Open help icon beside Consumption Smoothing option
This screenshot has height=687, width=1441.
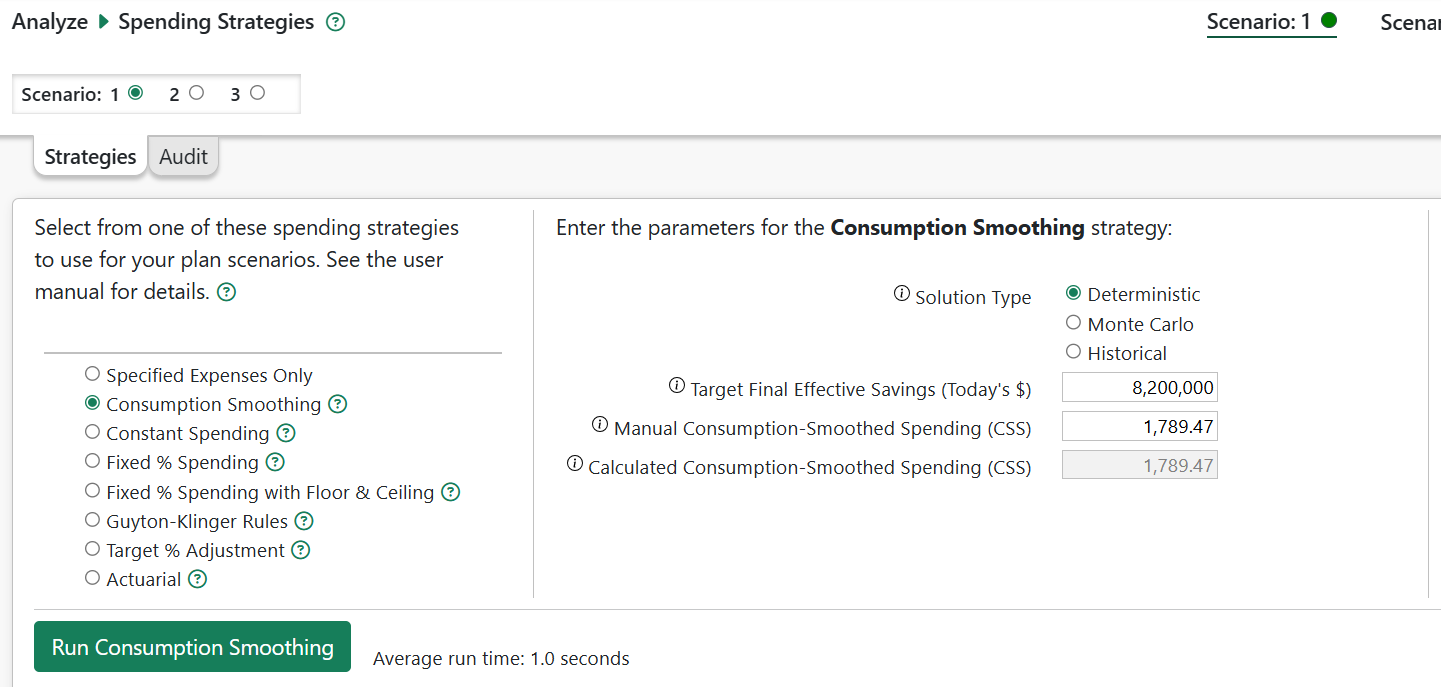338,404
